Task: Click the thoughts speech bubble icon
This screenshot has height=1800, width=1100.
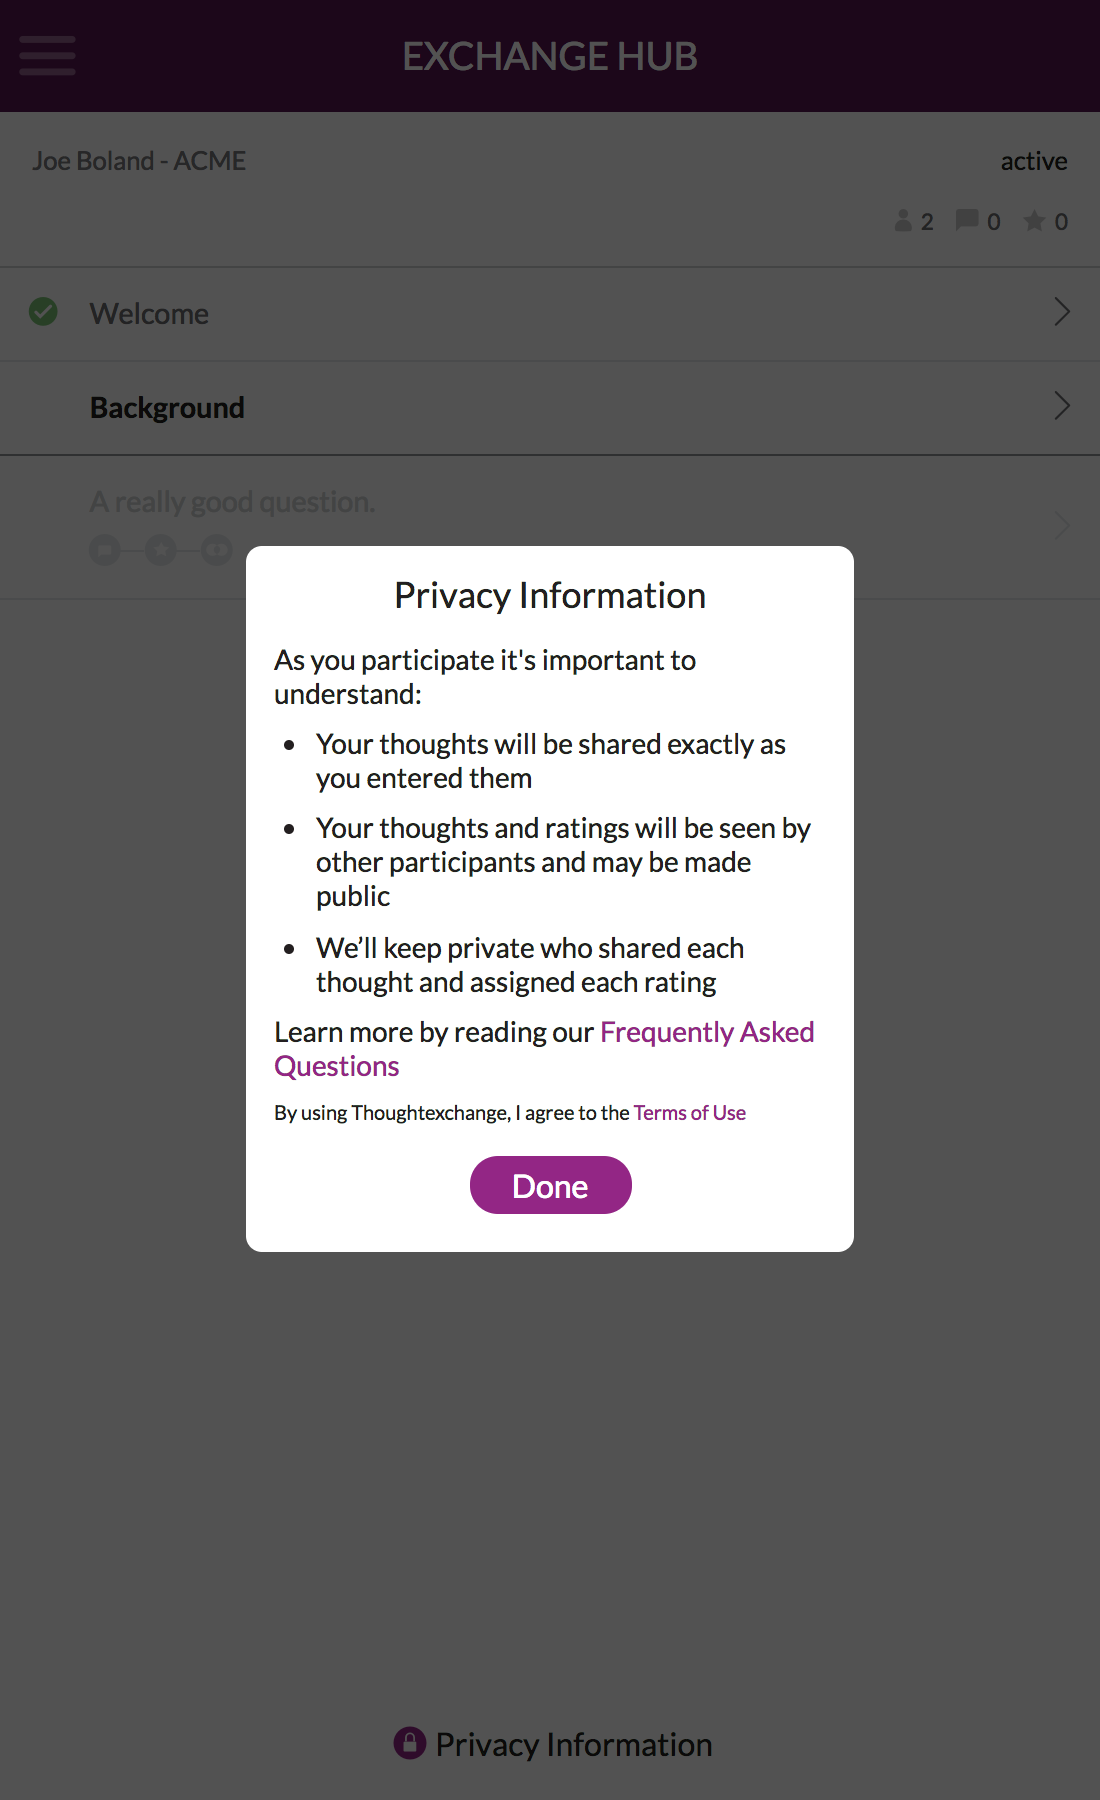Action: pyautogui.click(x=967, y=220)
